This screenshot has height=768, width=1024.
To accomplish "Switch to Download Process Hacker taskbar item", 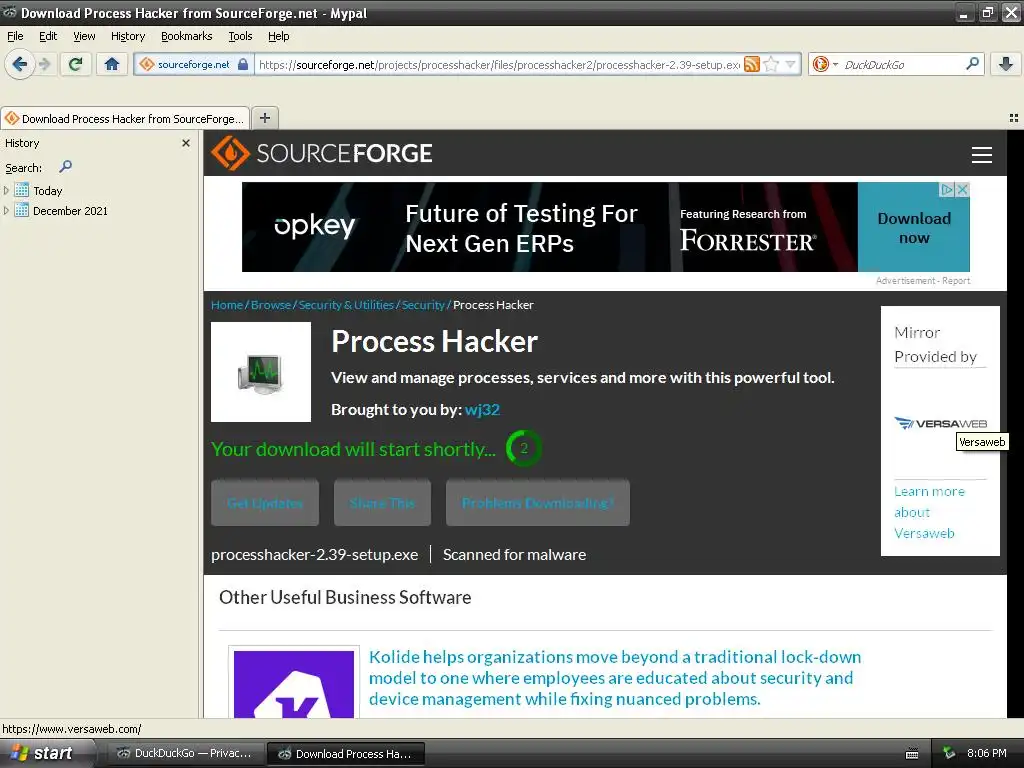I will (x=346, y=754).
